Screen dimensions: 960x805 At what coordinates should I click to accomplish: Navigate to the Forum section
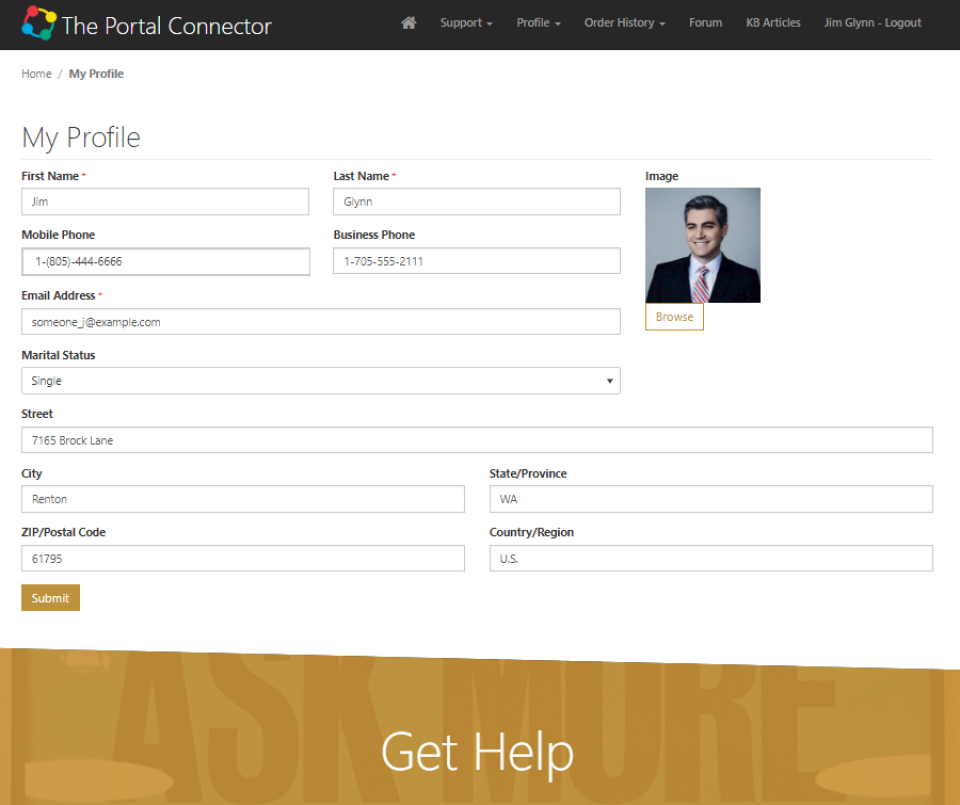tap(705, 22)
